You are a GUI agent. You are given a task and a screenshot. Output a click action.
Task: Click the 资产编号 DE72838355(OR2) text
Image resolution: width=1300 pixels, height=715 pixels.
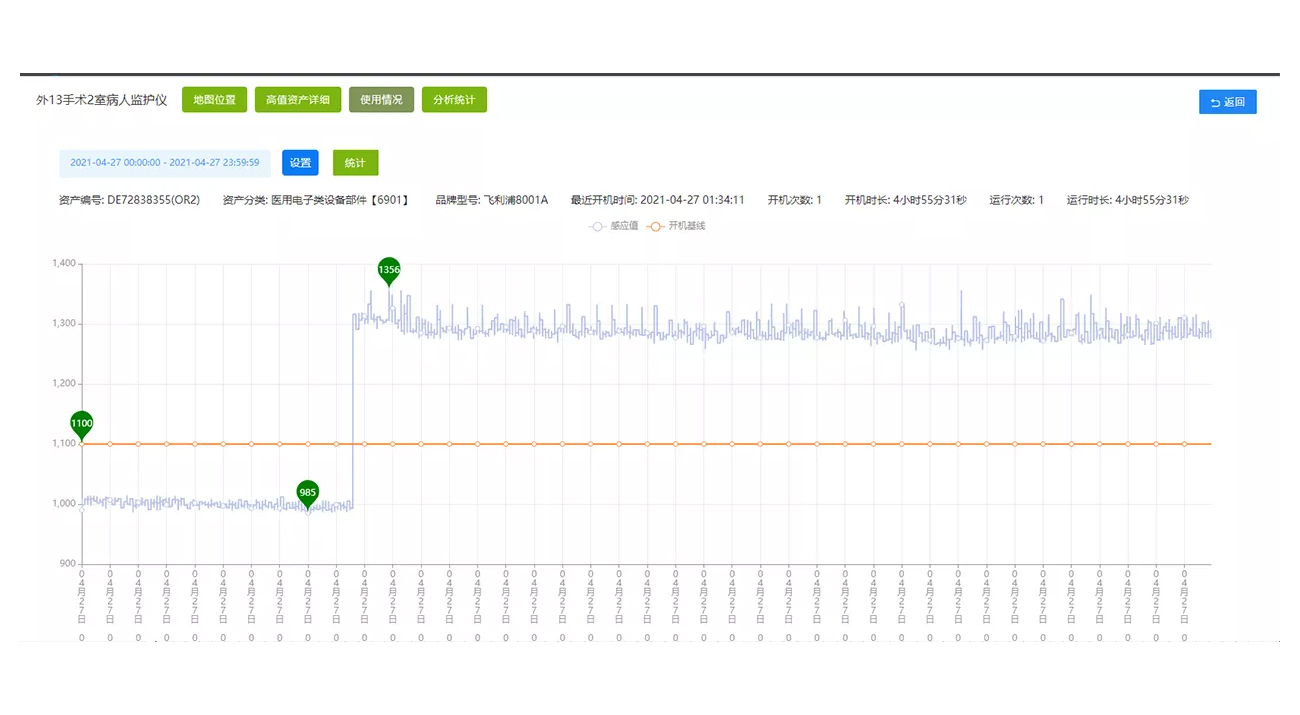[130, 200]
